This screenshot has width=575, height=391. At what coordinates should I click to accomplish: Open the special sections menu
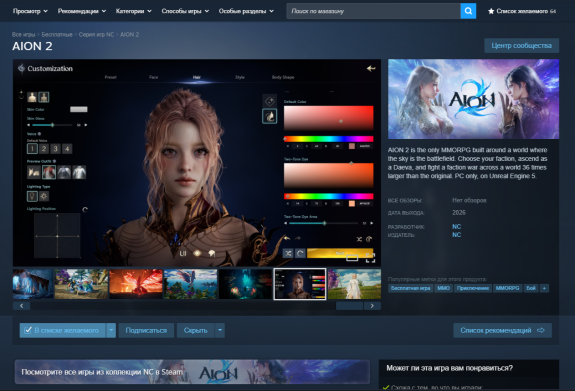pyautogui.click(x=246, y=11)
